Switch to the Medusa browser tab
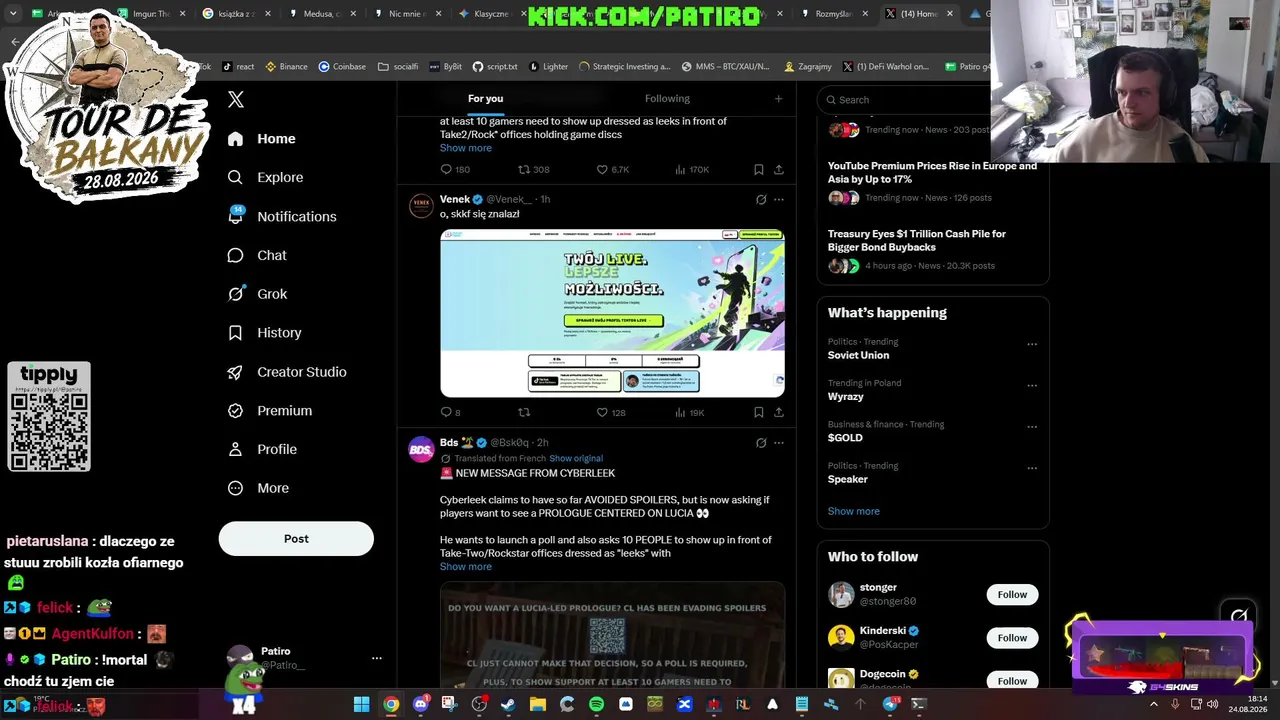Screen dimensions: 1280x720 pos(321,14)
